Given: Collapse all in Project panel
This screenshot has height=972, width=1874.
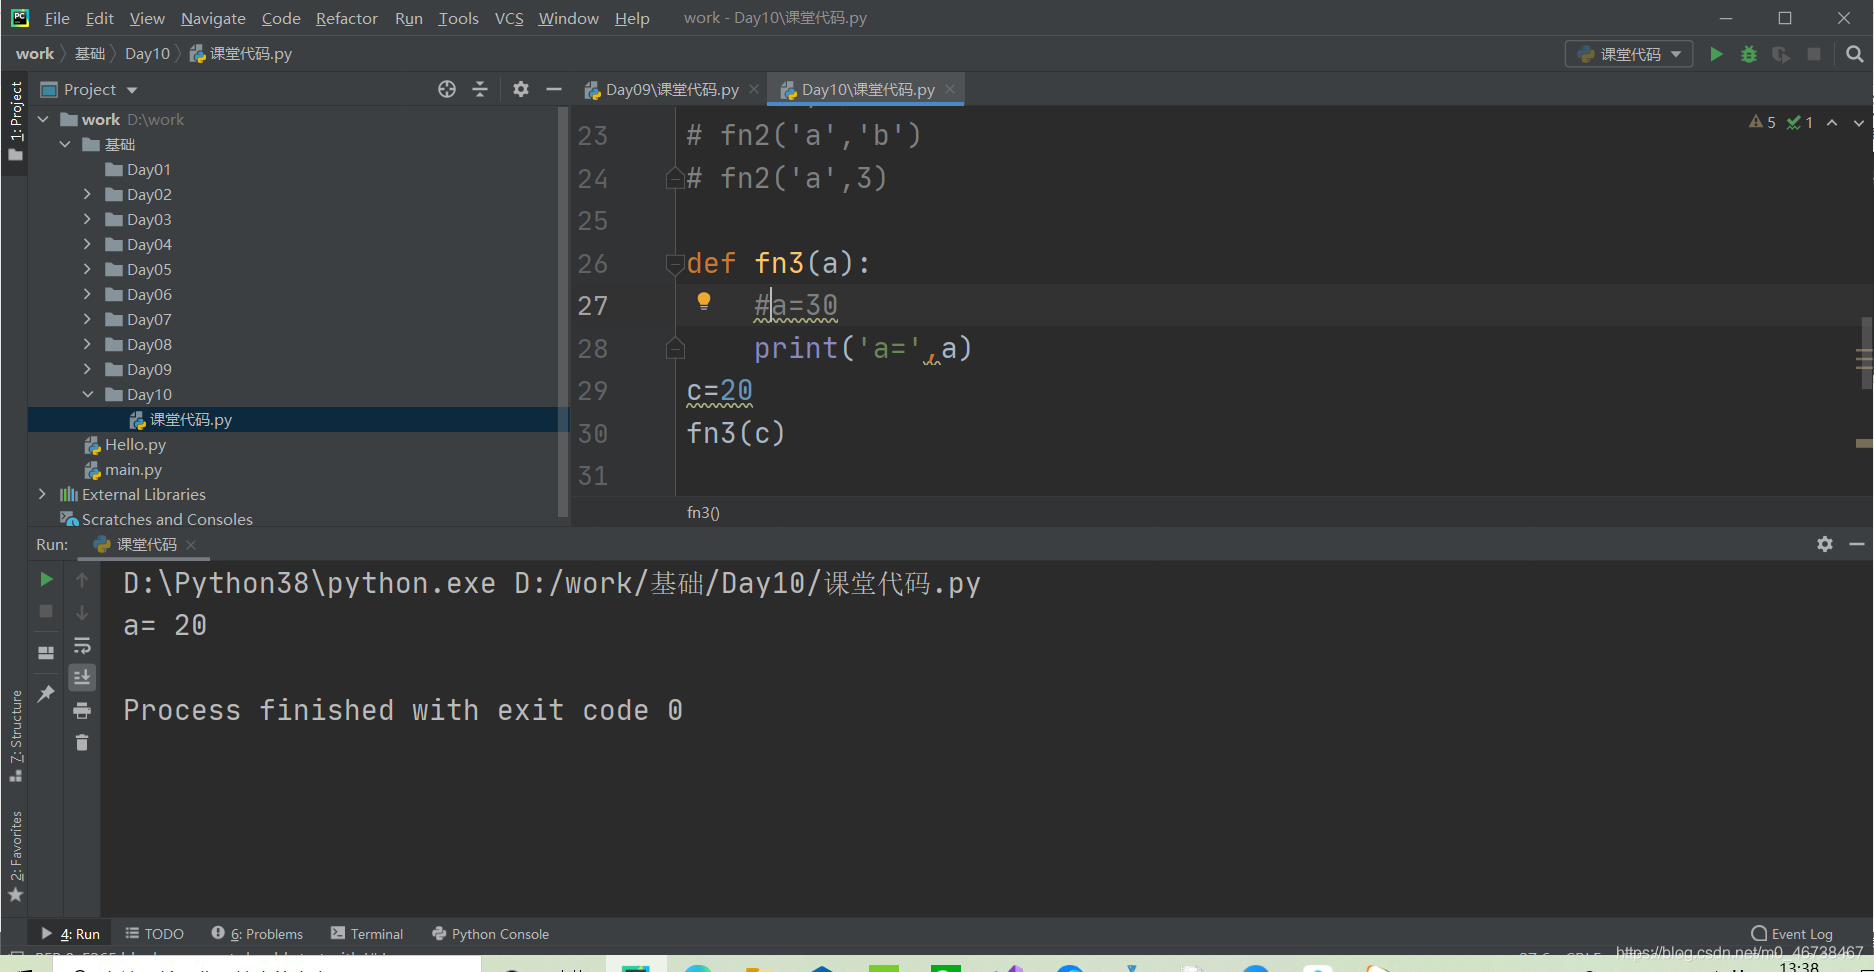Looking at the screenshot, I should (480, 89).
